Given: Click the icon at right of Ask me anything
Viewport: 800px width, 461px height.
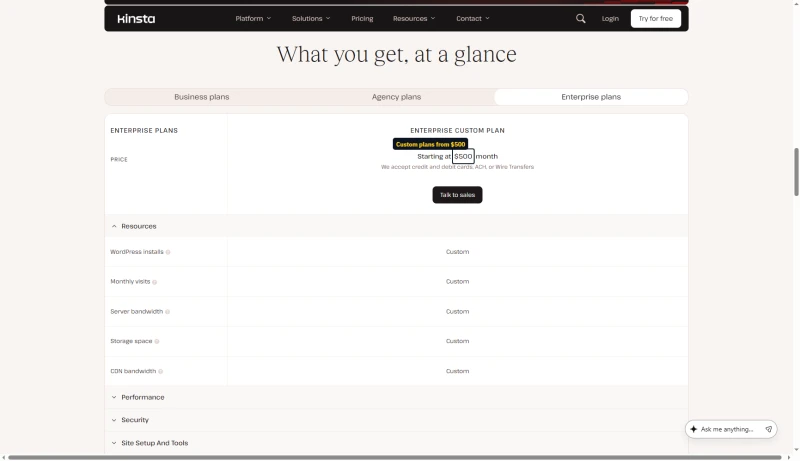Looking at the screenshot, I should coord(769,429).
